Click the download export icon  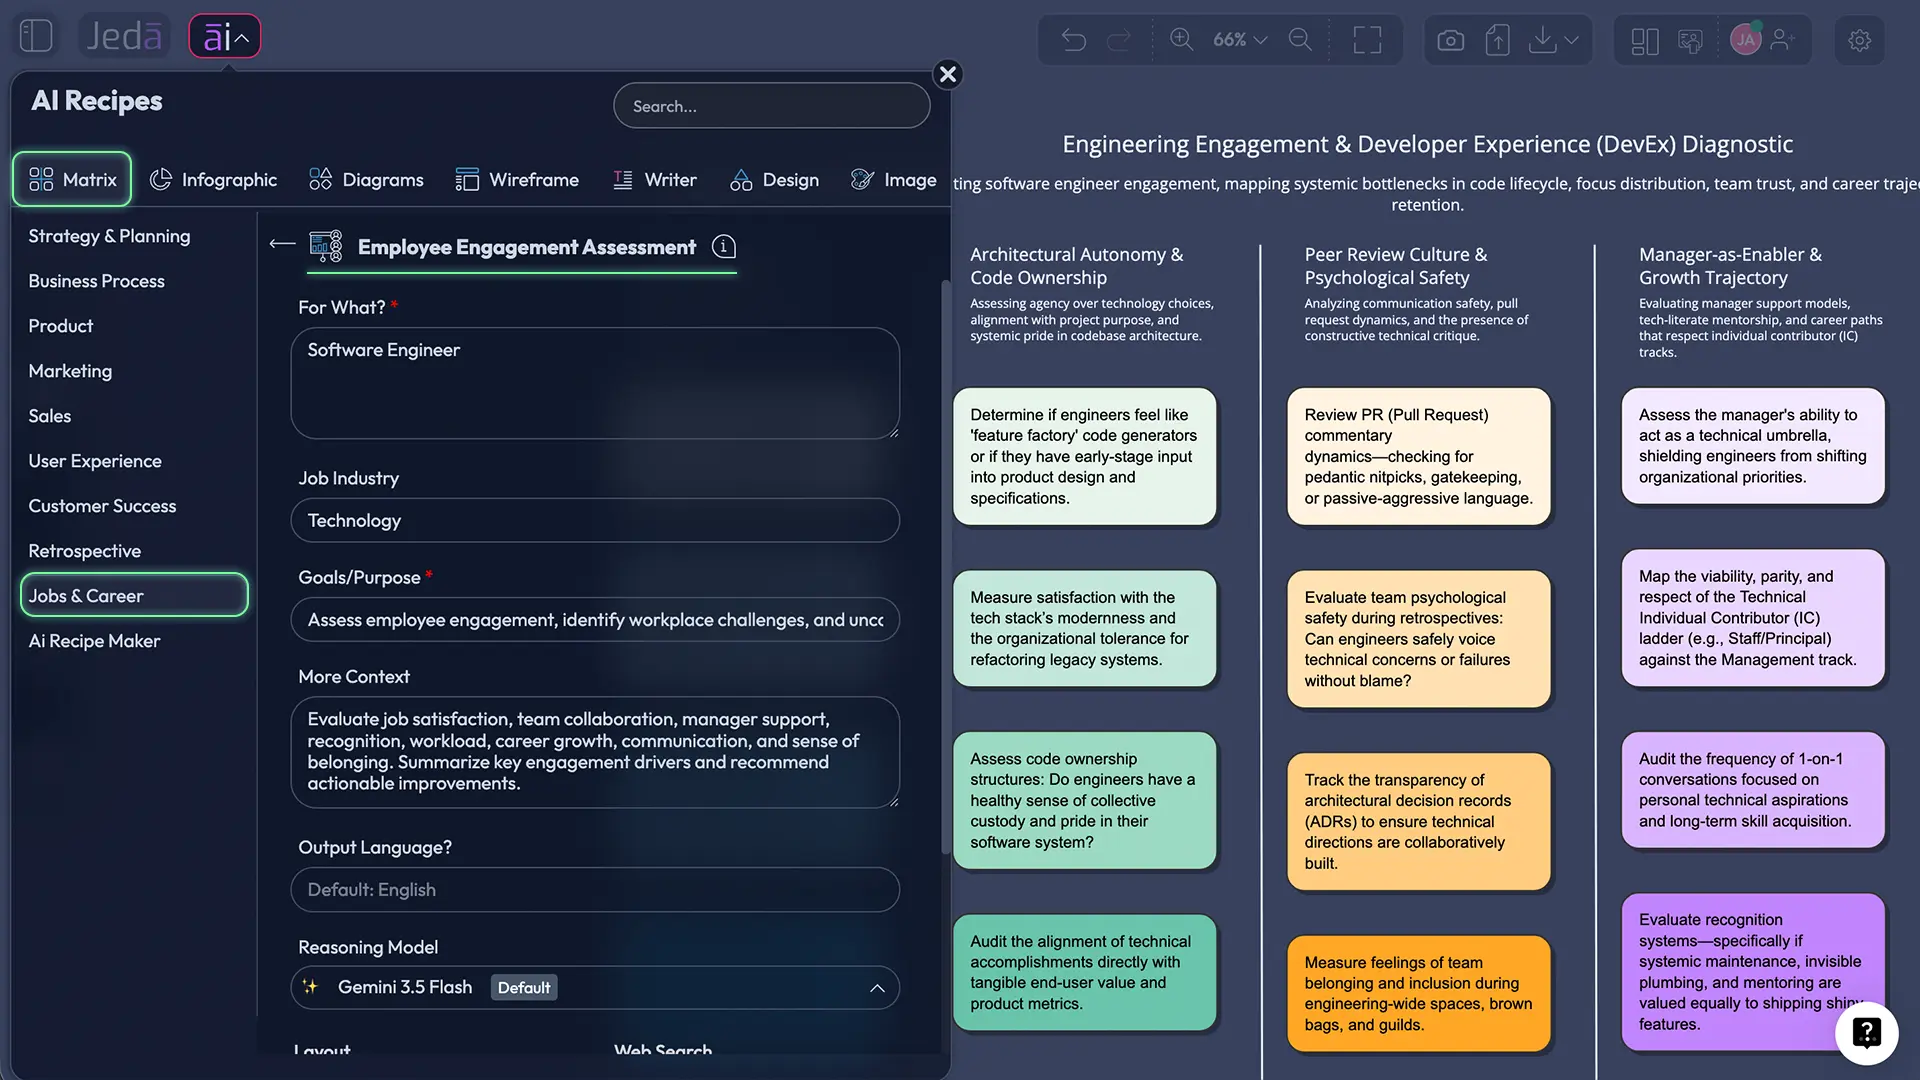click(1543, 40)
